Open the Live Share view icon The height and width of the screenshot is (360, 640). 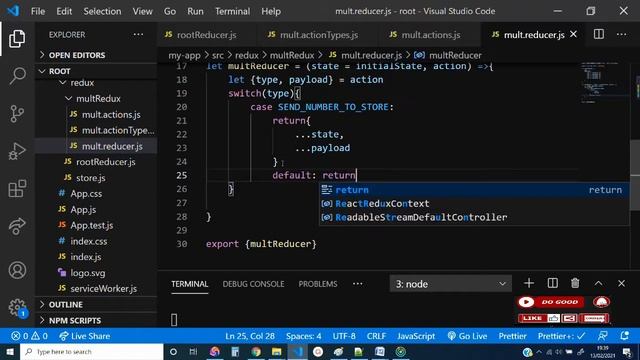coord(17,227)
